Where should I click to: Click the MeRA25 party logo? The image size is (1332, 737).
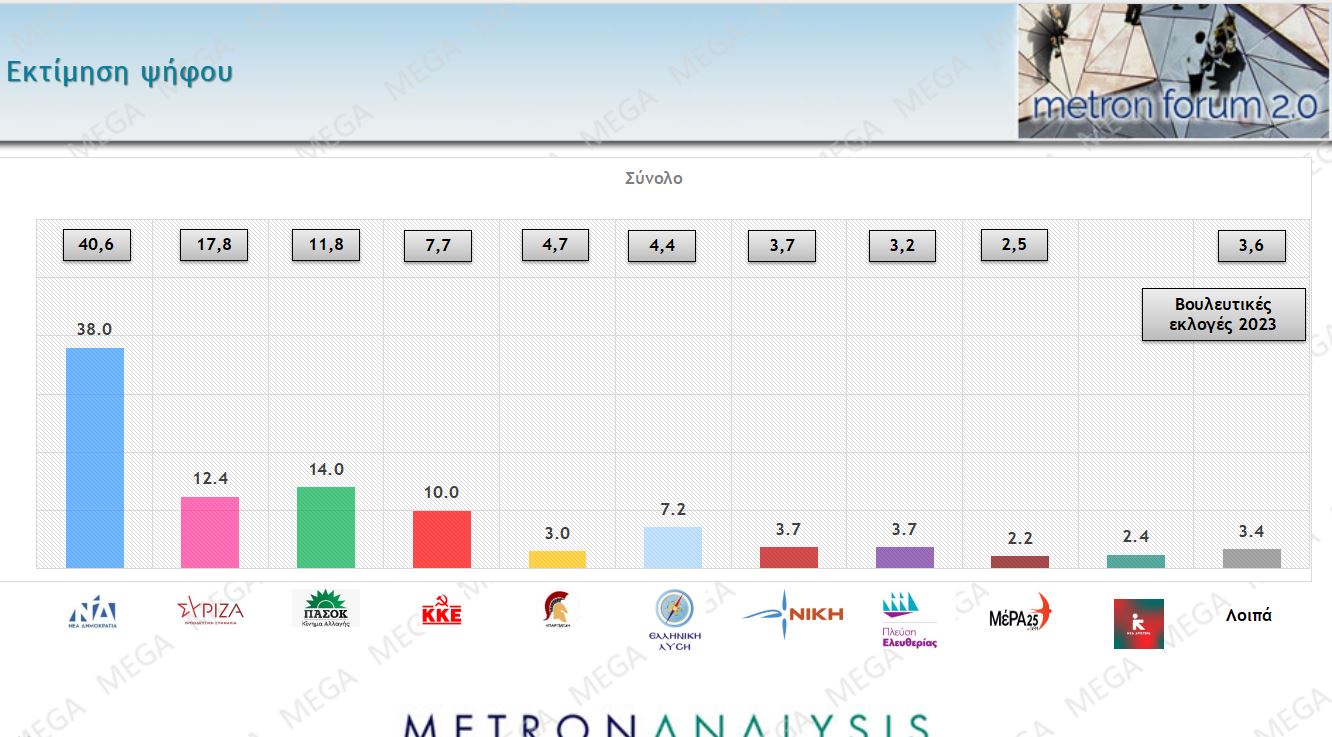tap(1020, 613)
